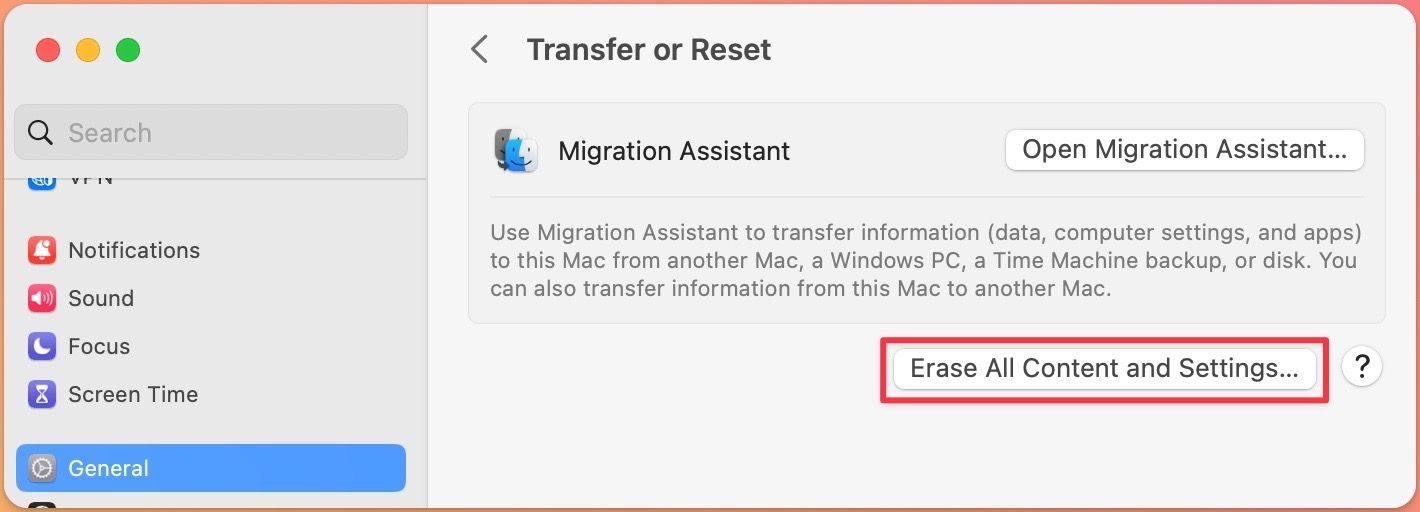Choose the Screen Time text label

(x=133, y=394)
